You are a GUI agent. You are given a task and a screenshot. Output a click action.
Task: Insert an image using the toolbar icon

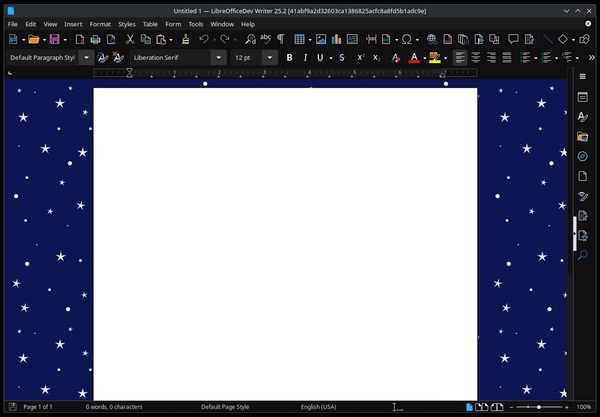(322, 39)
